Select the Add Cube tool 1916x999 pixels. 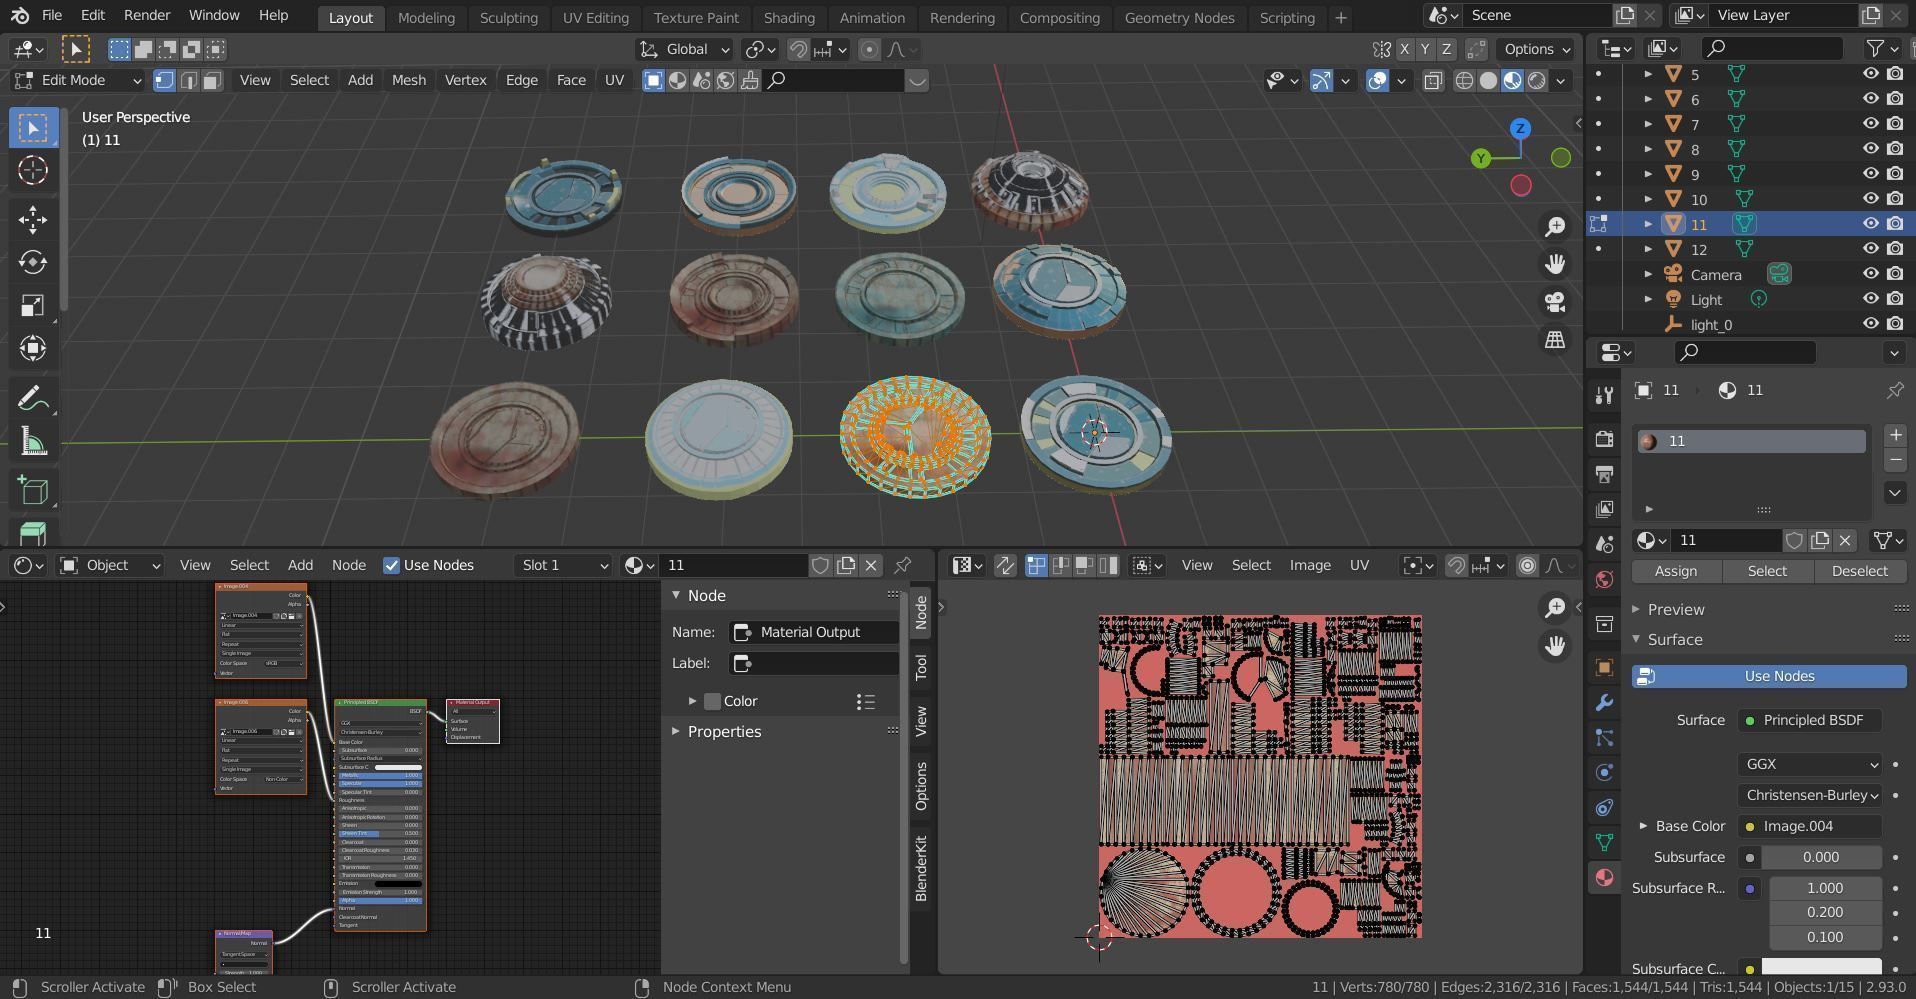33,490
